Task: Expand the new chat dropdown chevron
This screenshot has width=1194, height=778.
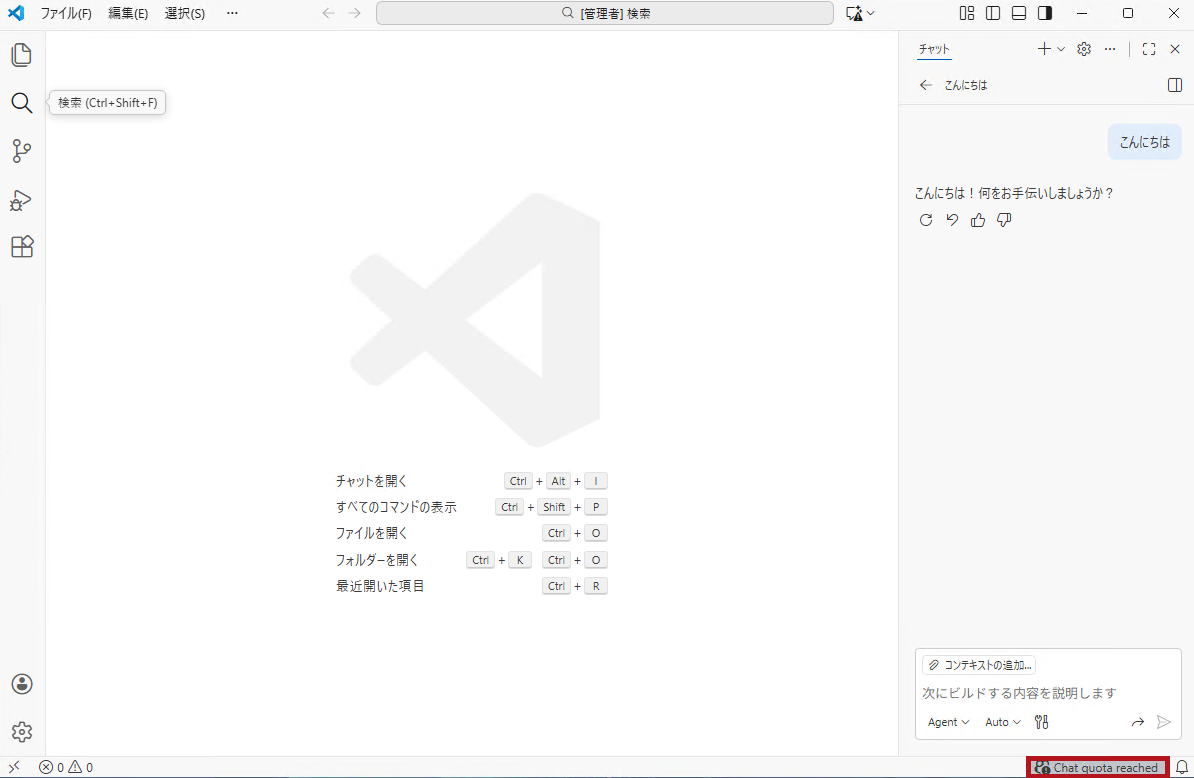Action: pos(1061,49)
